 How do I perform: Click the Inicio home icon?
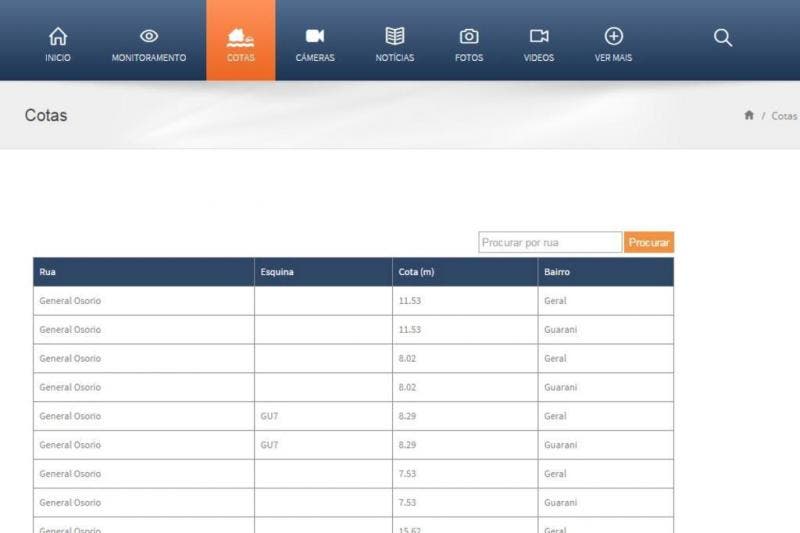click(x=58, y=37)
